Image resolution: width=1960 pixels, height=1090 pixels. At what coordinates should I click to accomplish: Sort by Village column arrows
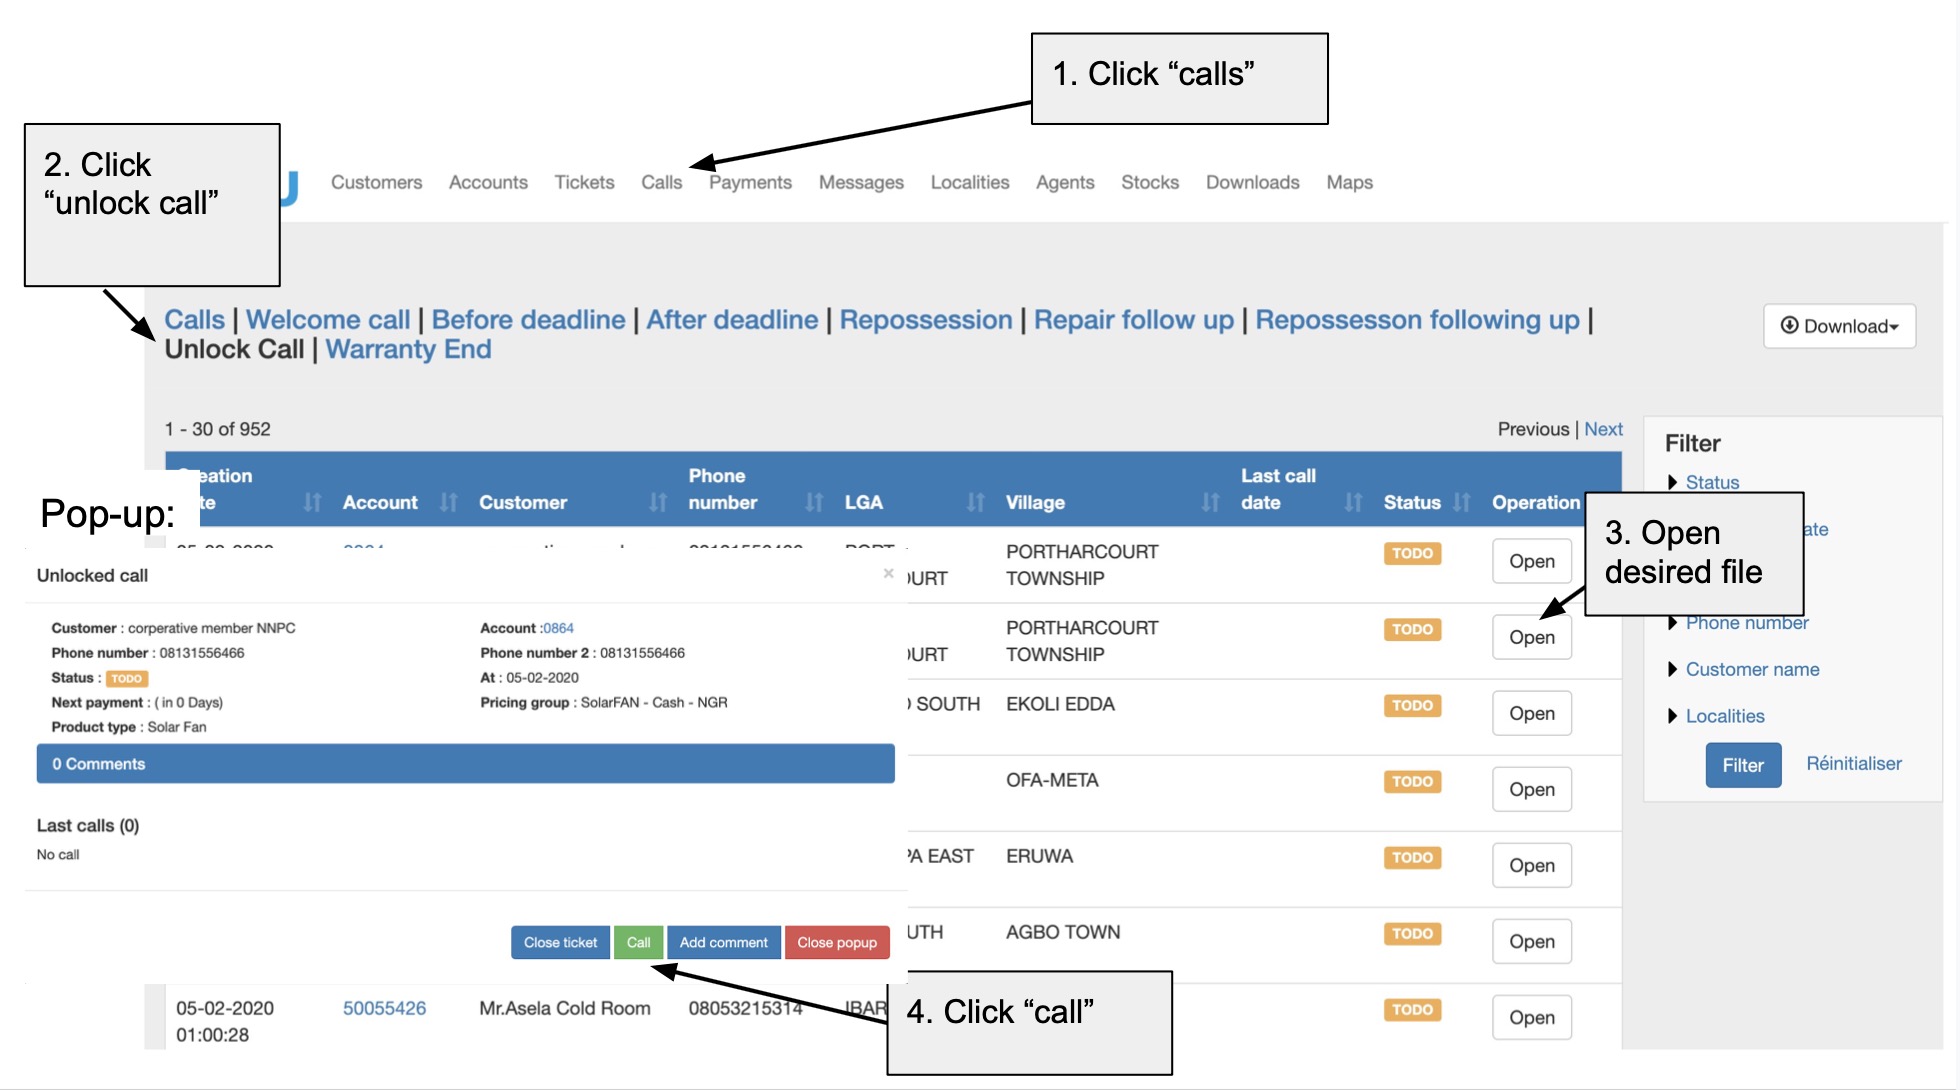pos(1210,502)
